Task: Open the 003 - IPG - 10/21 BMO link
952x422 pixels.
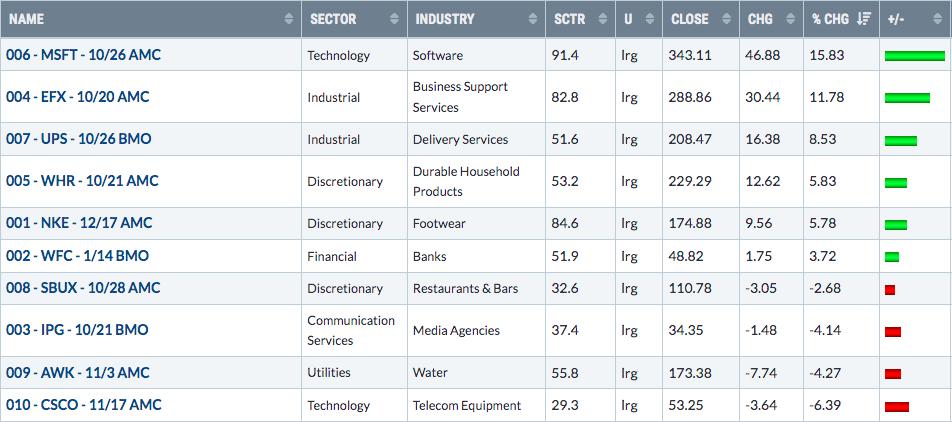Action: (77, 330)
